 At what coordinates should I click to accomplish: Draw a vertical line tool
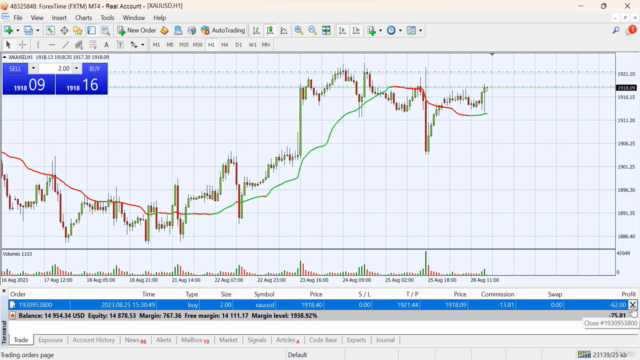(x=38, y=44)
